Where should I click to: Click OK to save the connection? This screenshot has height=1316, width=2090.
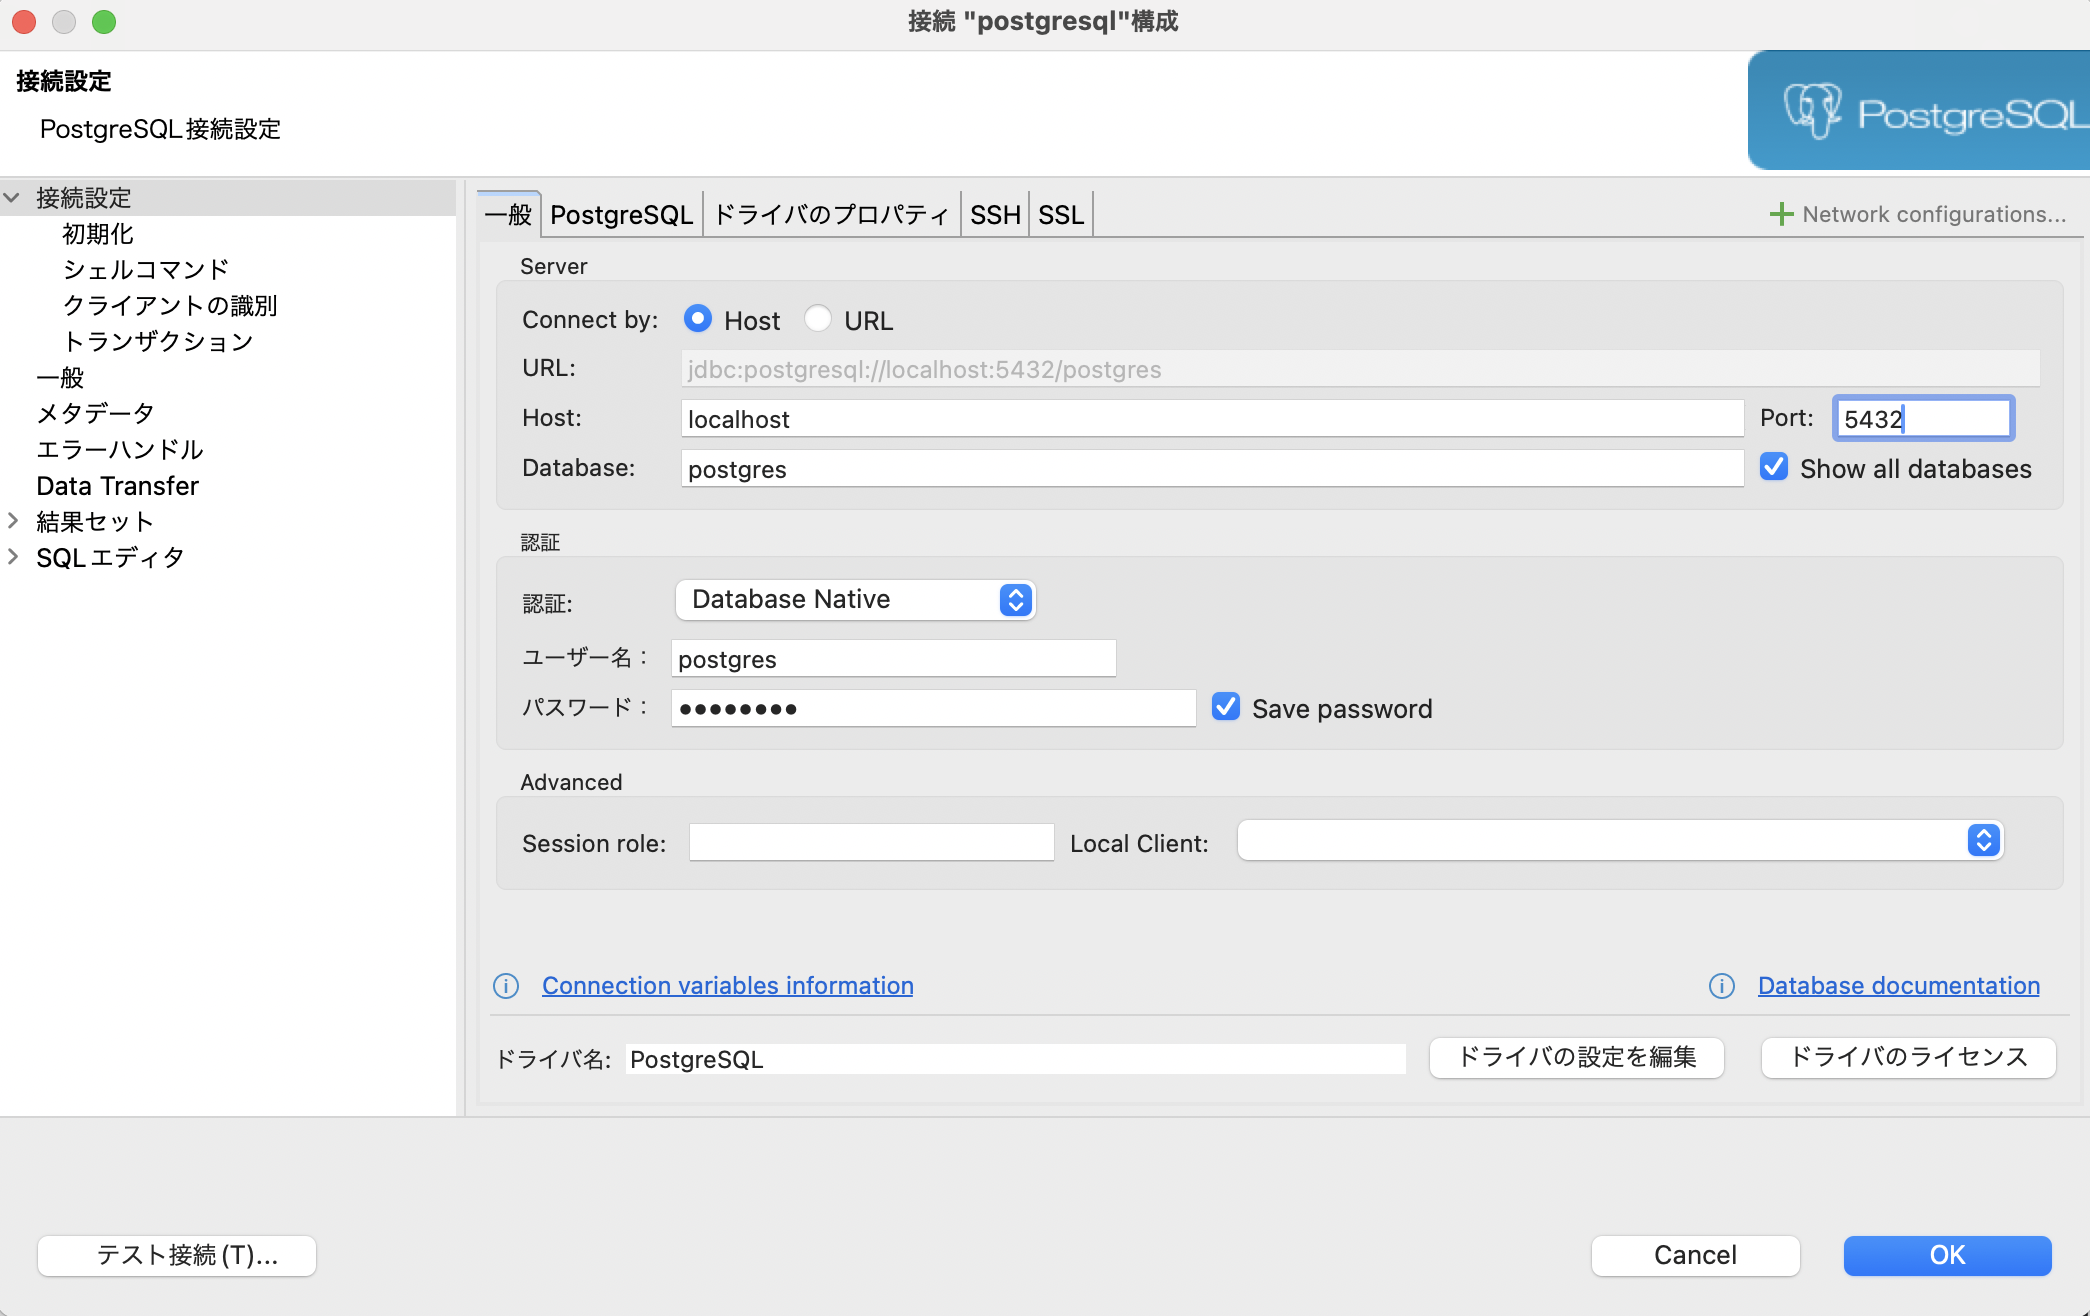(1946, 1255)
